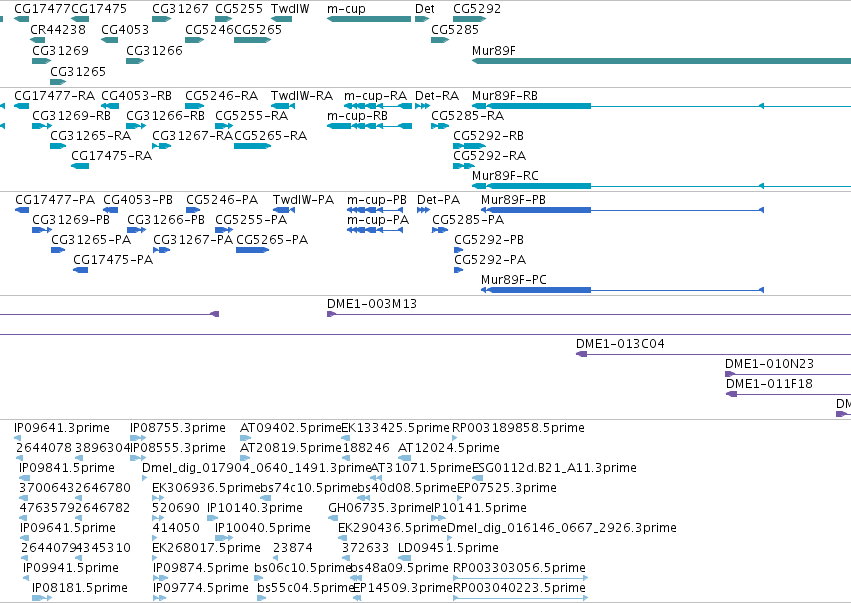Select the m-cup gene bar
This screenshot has height=603, width=851.
369,19
